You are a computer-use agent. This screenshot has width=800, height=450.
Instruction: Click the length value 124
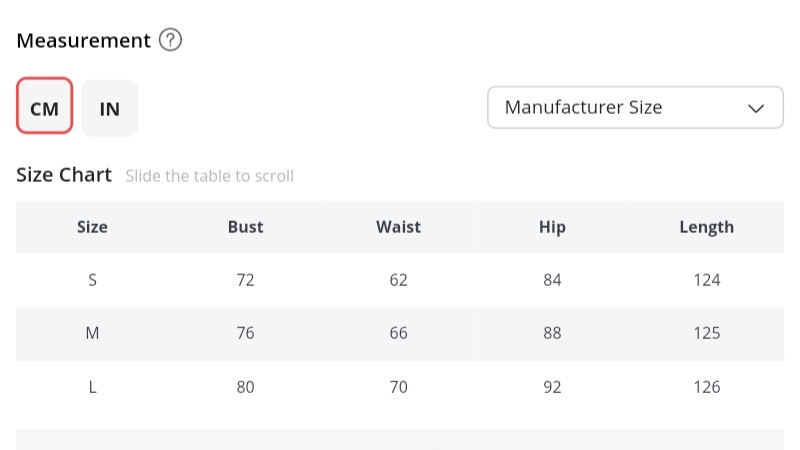706,280
